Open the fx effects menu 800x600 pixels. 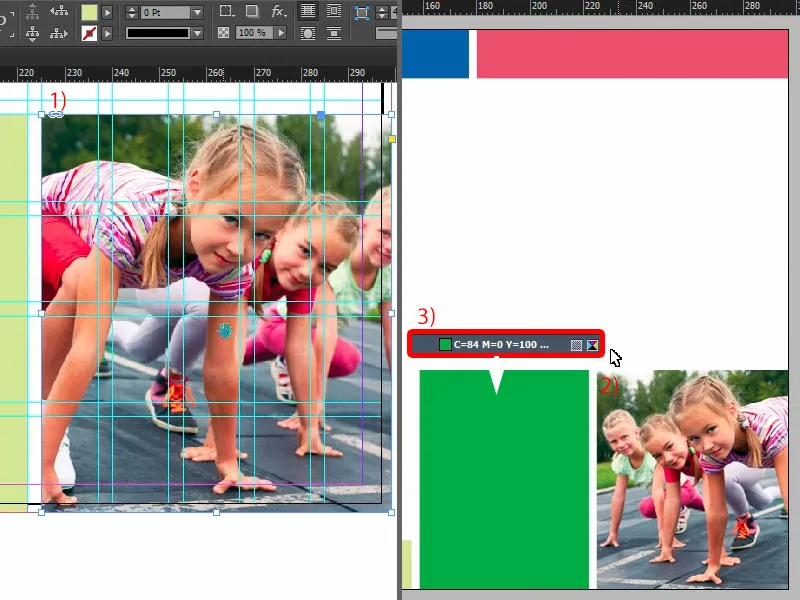click(278, 12)
